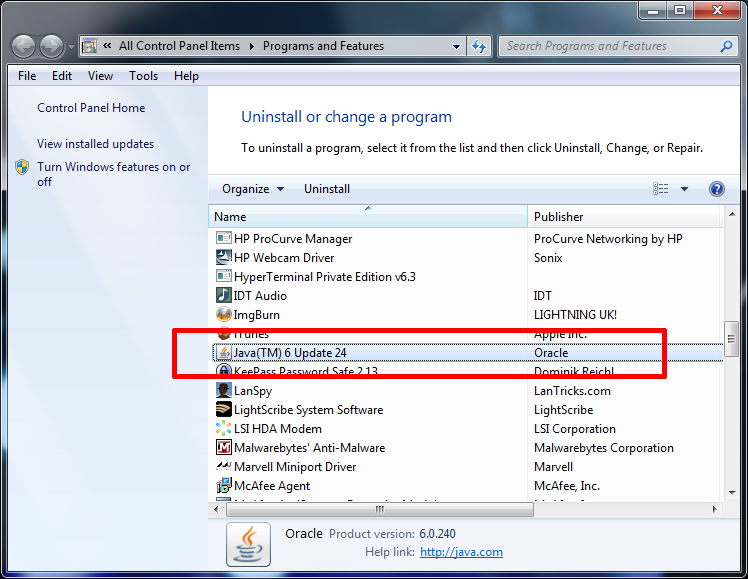
Task: Click the Malwarebytes red M icon
Action: (223, 447)
